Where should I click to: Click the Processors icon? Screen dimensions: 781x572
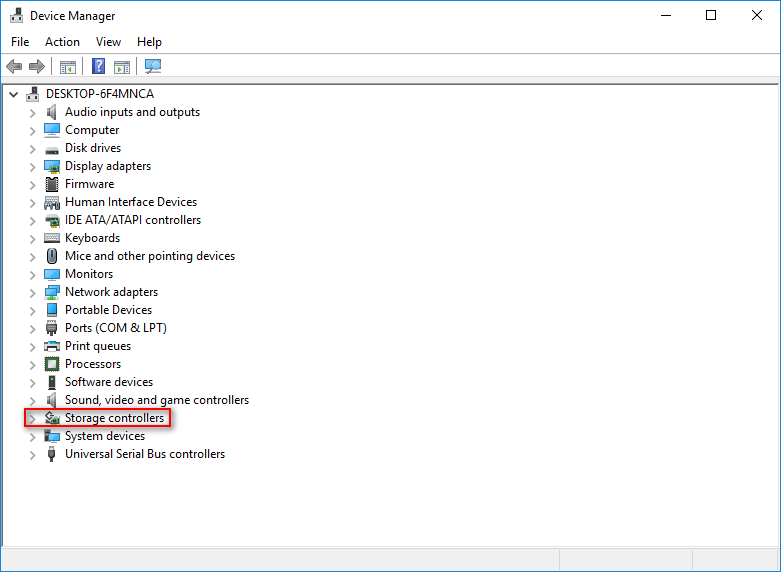[52, 364]
